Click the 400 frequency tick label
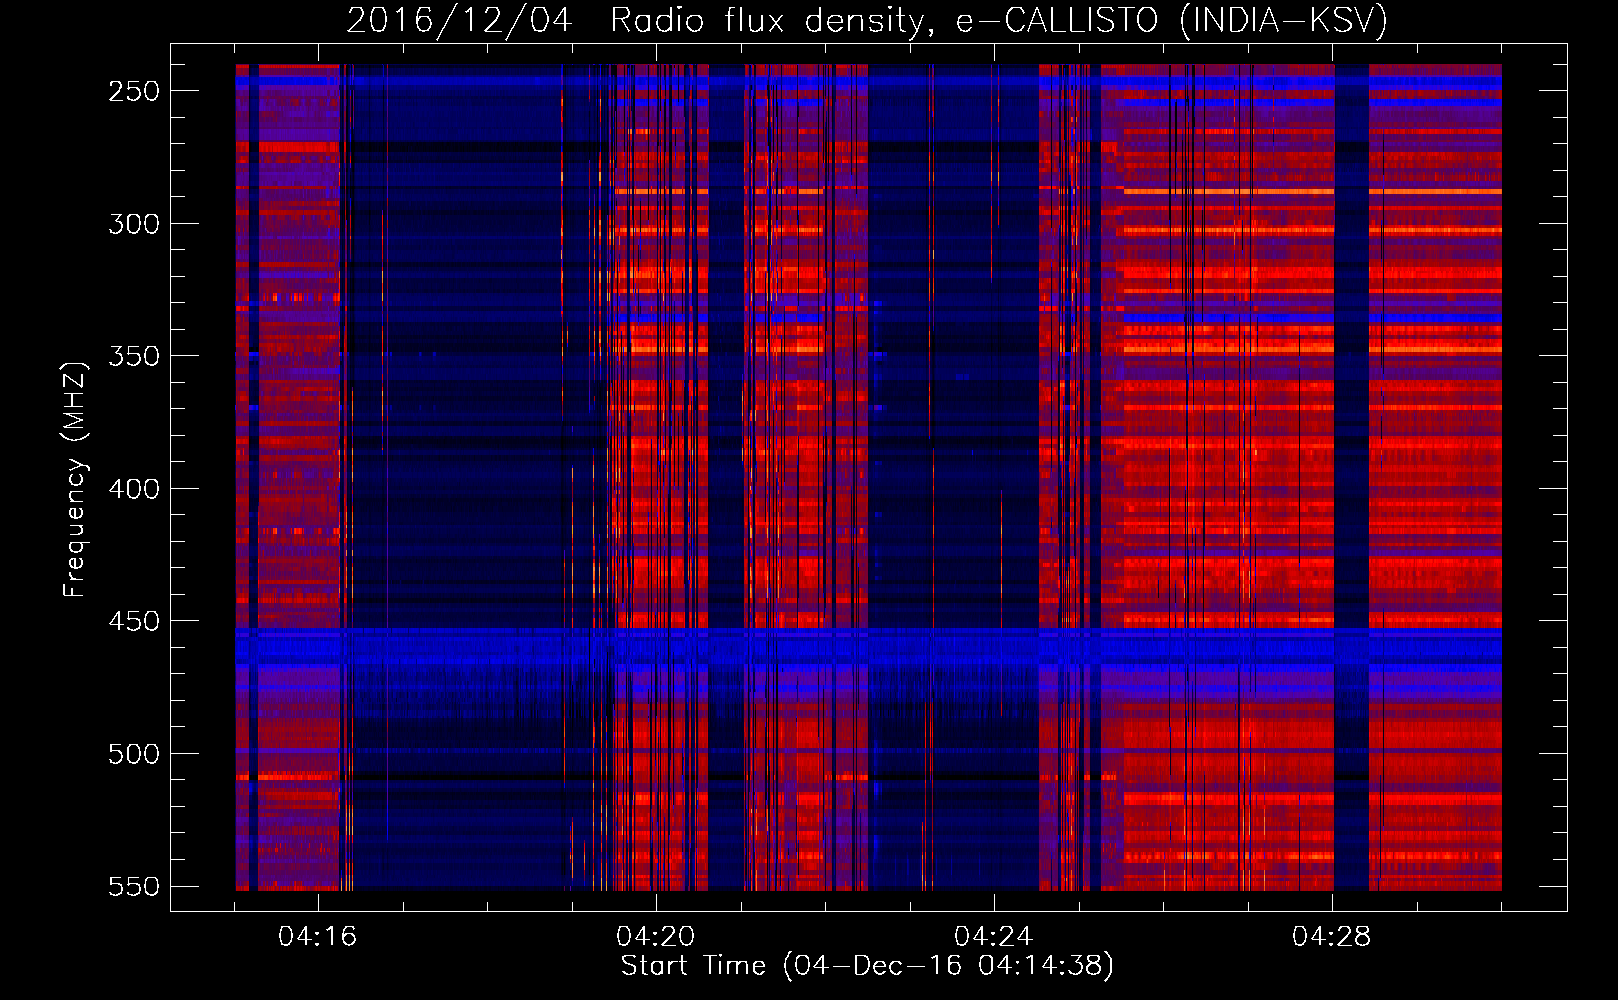 point(134,489)
